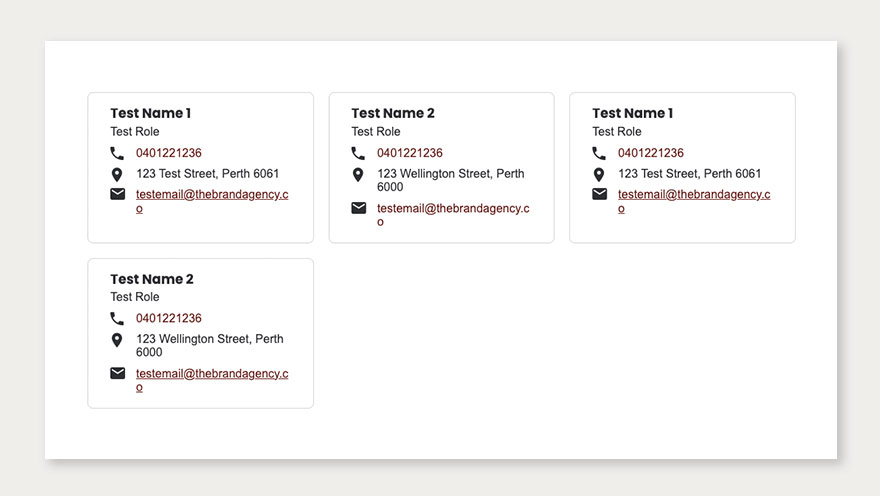The image size is (880, 496).
Task: Click the location pin icon beside 123 Test Street in the top-left card
Action: [118, 174]
